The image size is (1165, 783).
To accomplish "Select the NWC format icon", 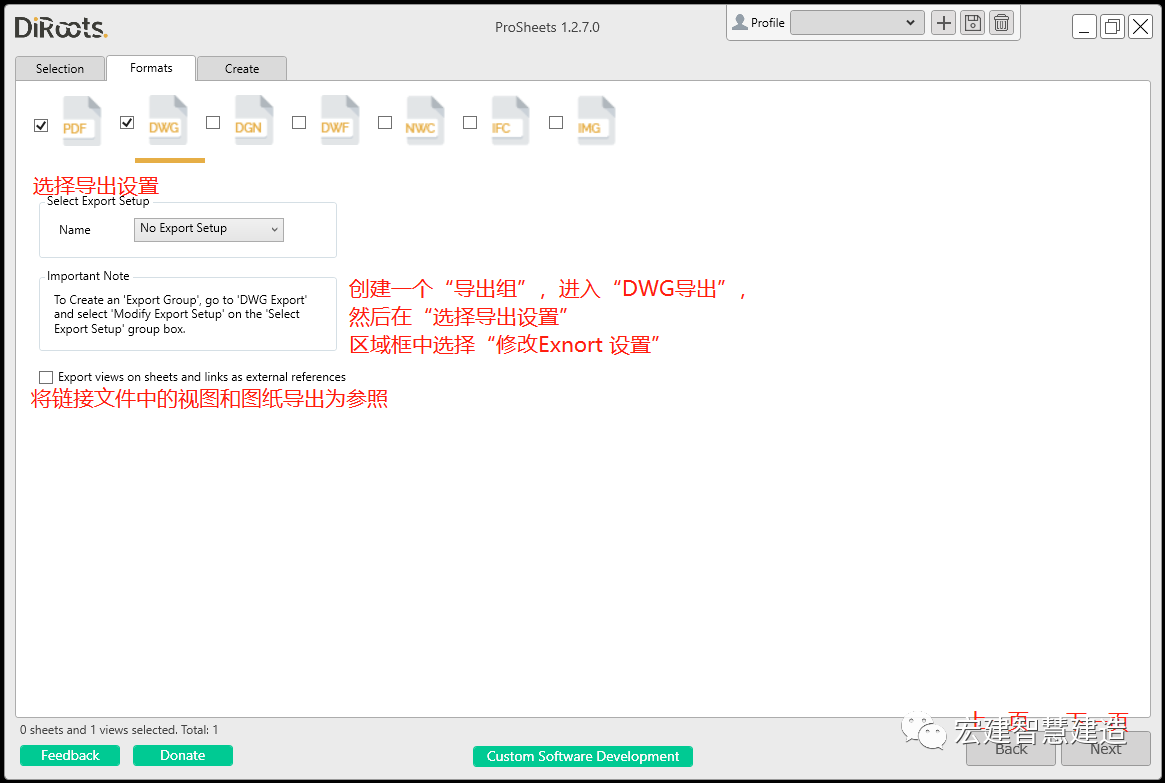I will 425,120.
